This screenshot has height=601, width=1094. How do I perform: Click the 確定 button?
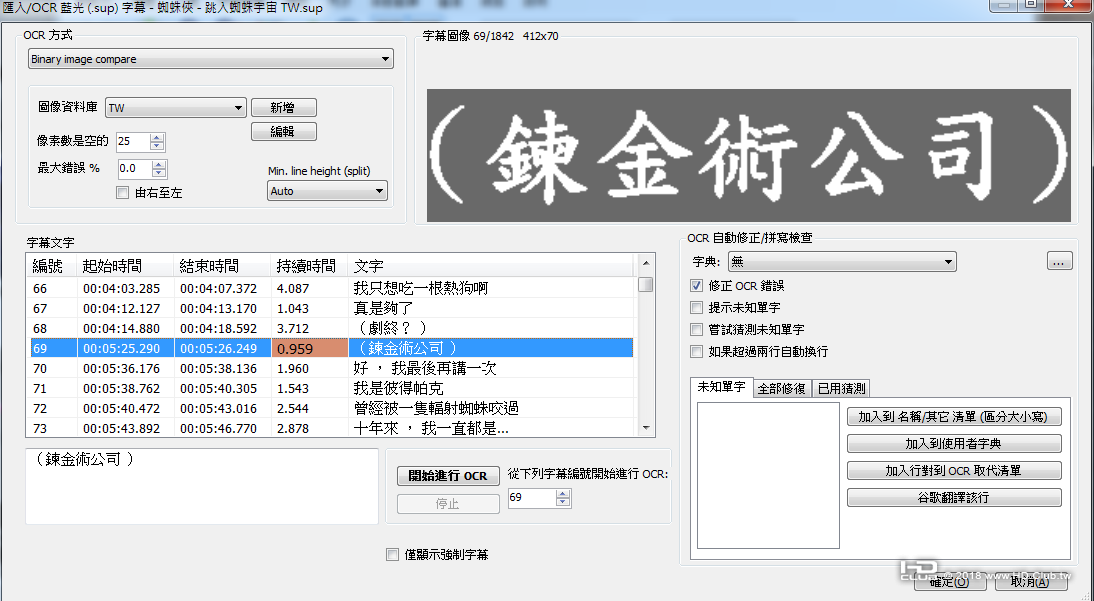coord(950,582)
